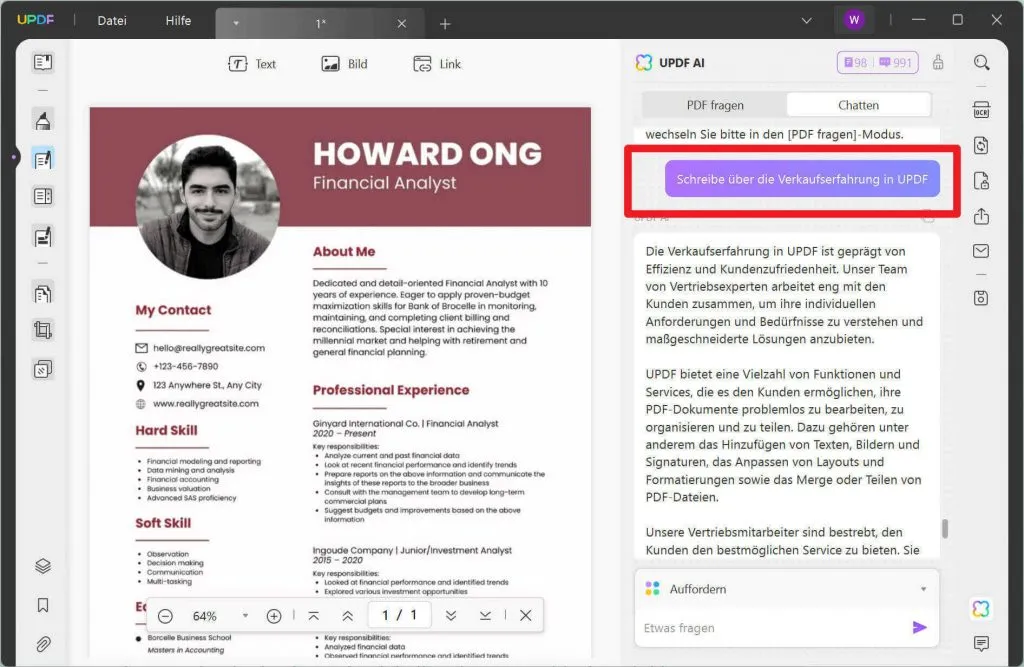Select the Comment highlighter tool
The width and height of the screenshot is (1024, 667).
coord(43,120)
